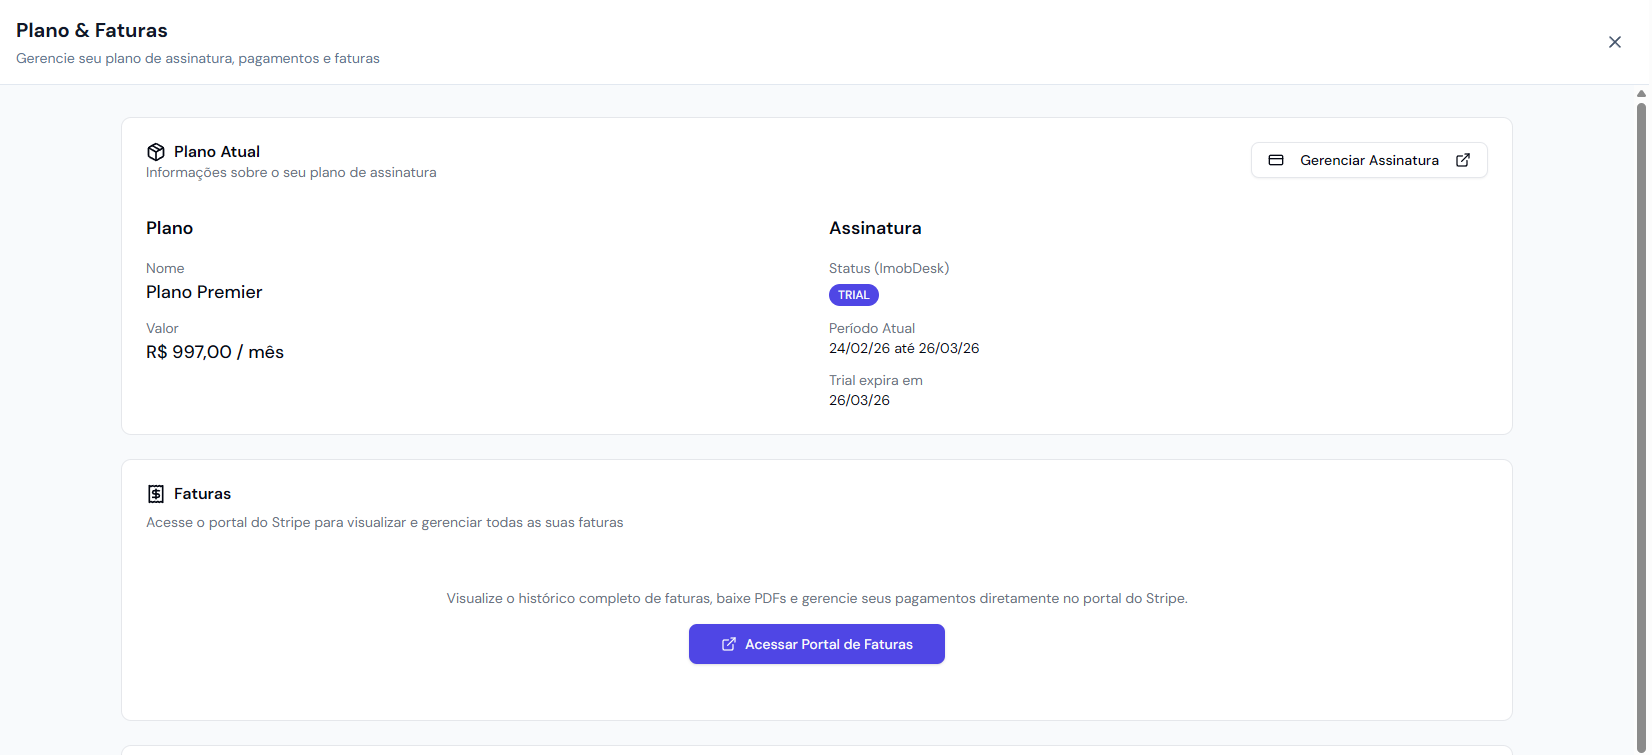Click the R$ 997,00 / mês value
This screenshot has height=755, width=1652.
pos(215,352)
